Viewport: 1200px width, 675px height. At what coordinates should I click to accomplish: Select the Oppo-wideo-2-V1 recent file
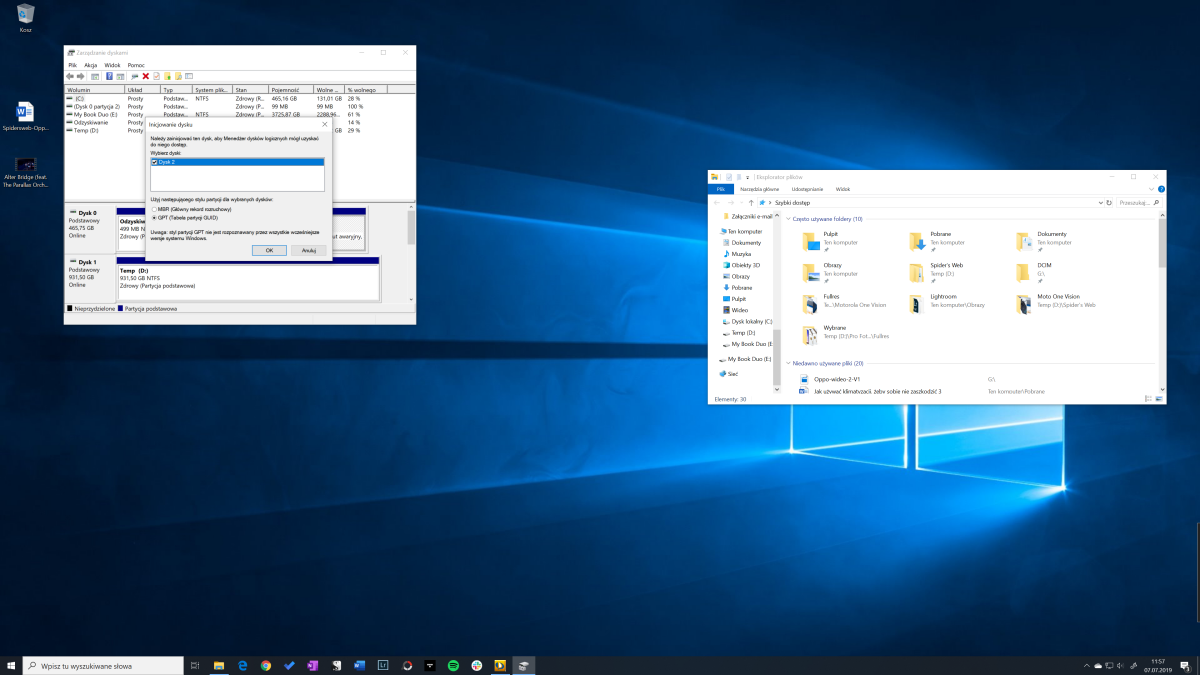point(830,380)
